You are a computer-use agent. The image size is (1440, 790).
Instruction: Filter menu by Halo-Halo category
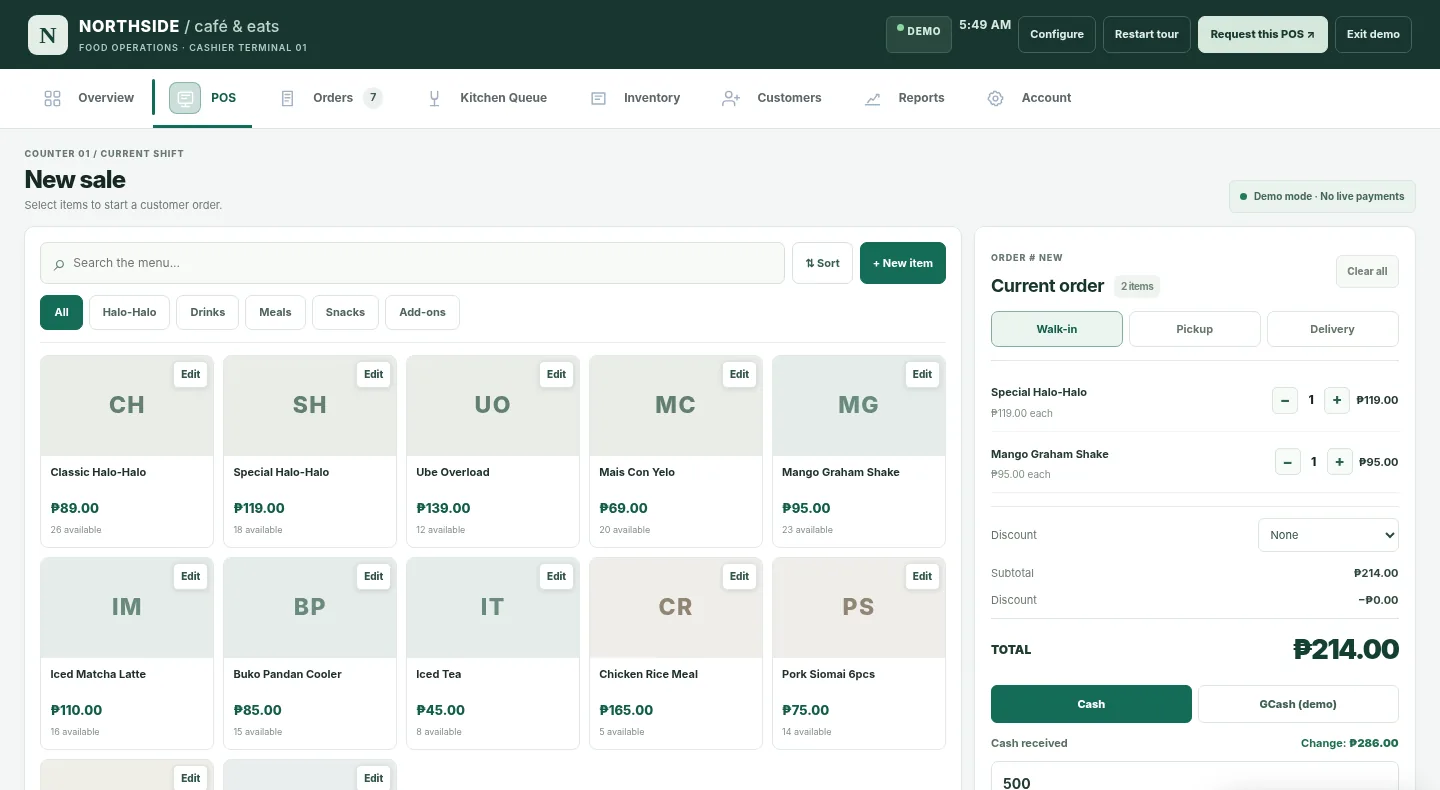[x=129, y=312]
